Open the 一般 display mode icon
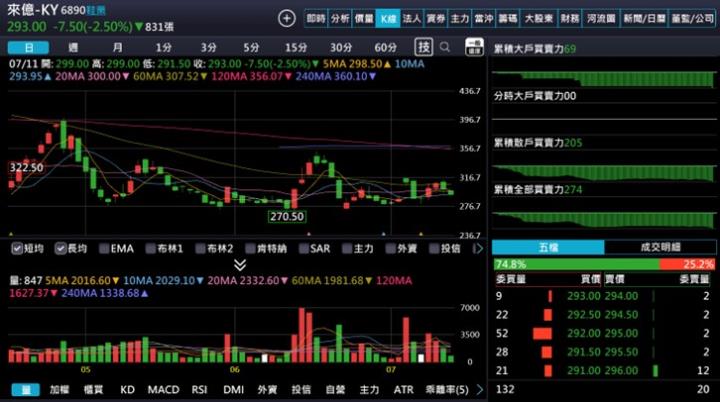The image size is (720, 402). [474, 47]
